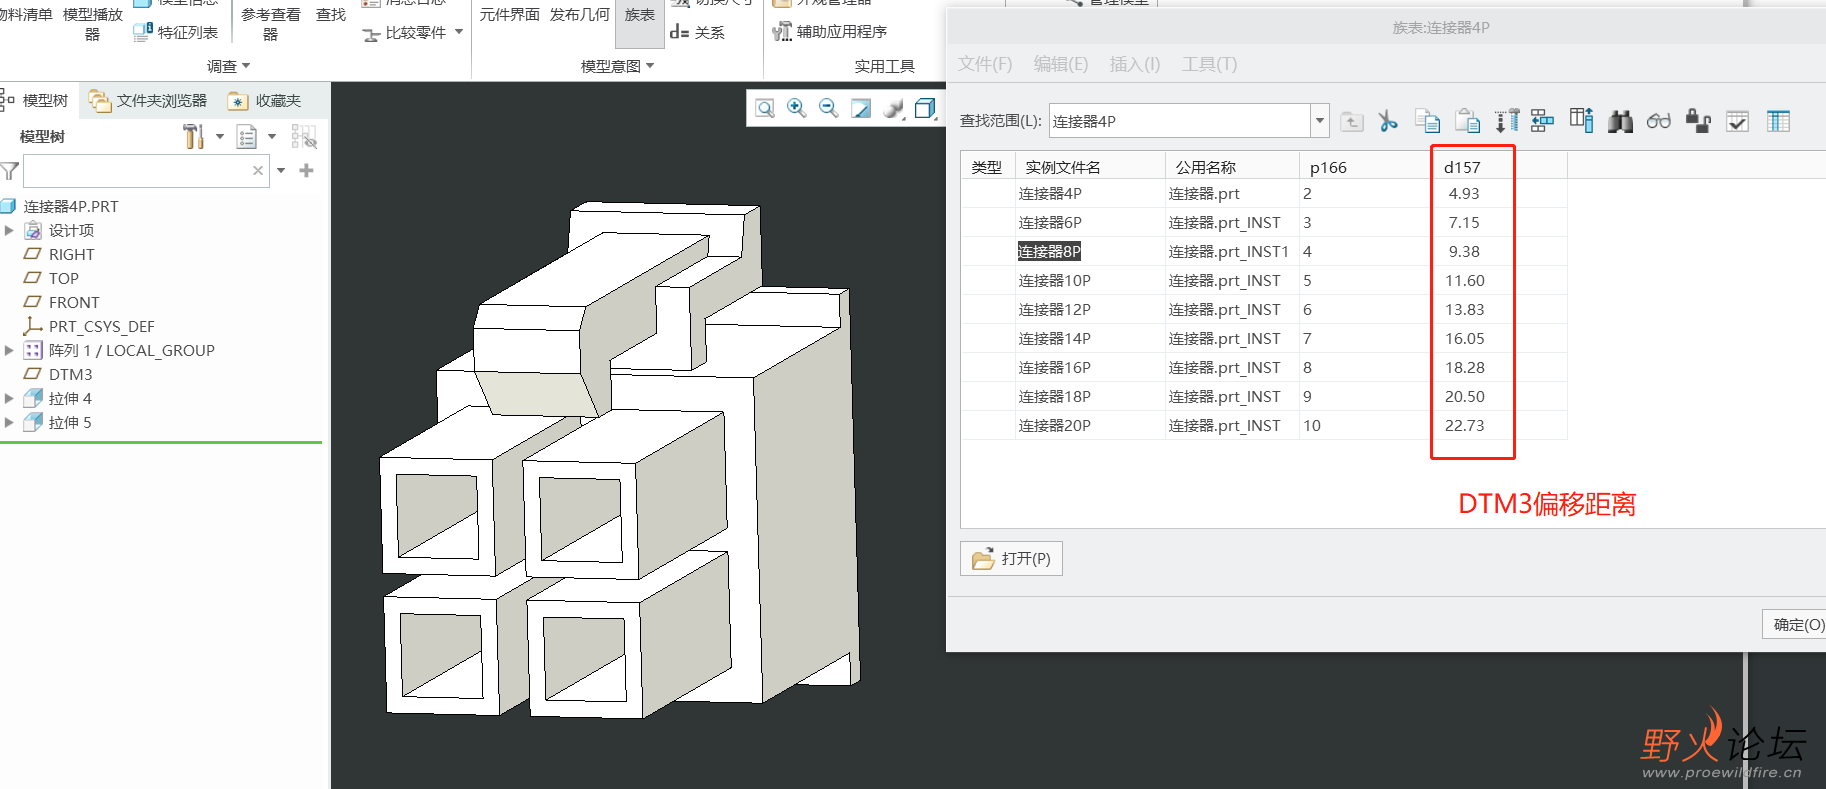Click the up one level folder icon
The image size is (1826, 789).
[x=1352, y=121]
